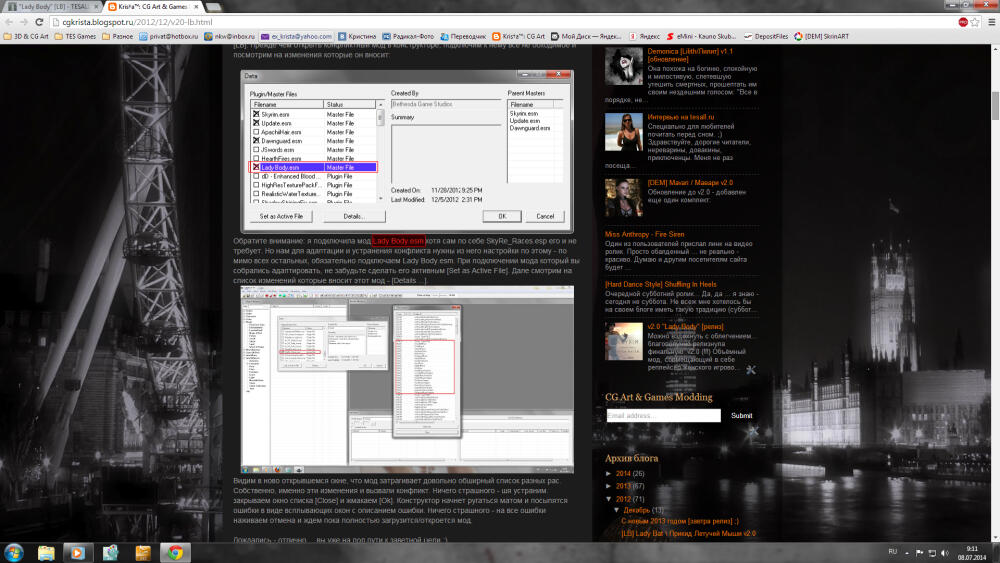Open С новым 2013 годом post link
The width and height of the screenshot is (1000, 563).
680,522
